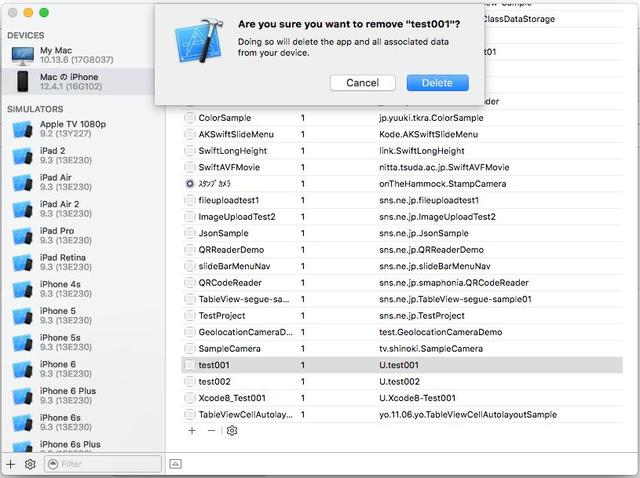Select the TableViewCellAutolay... app row
The height and width of the screenshot is (478, 640).
pyautogui.click(x=402, y=414)
